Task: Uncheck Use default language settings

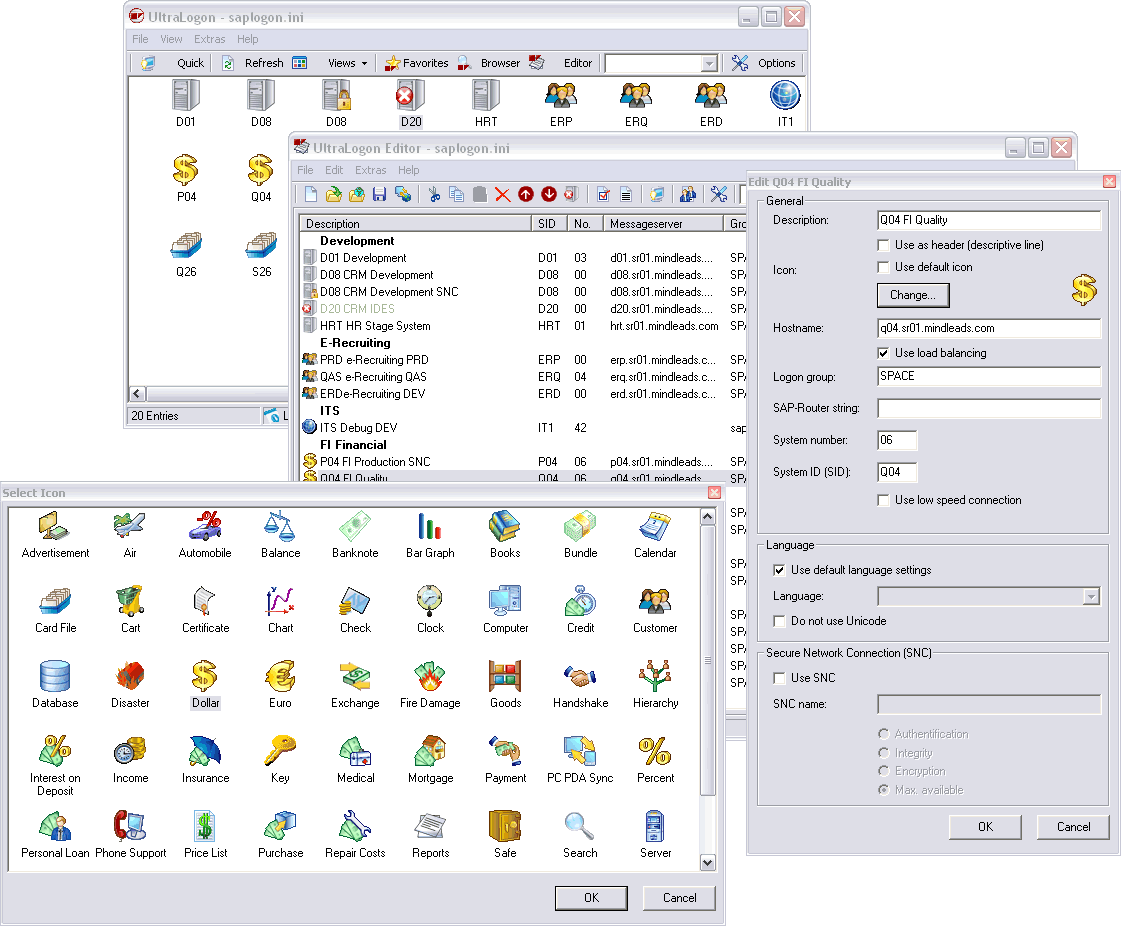Action: (779, 570)
